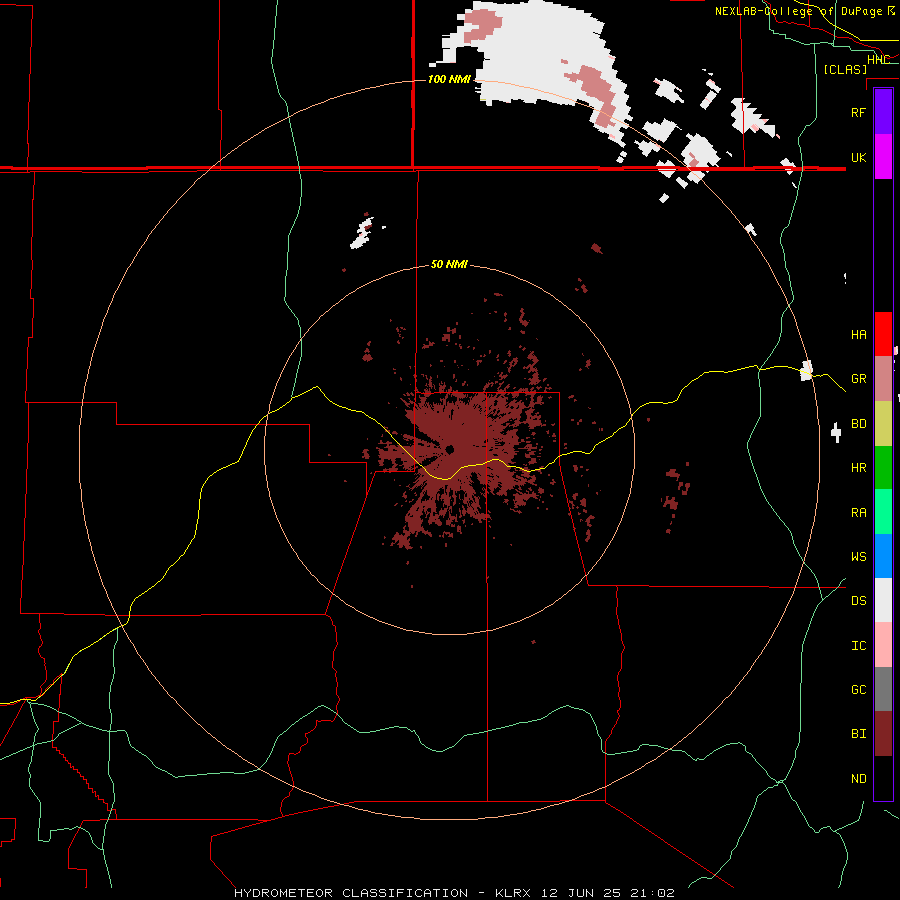
Task: Pick the yellow BD legend swatch
Action: point(883,424)
